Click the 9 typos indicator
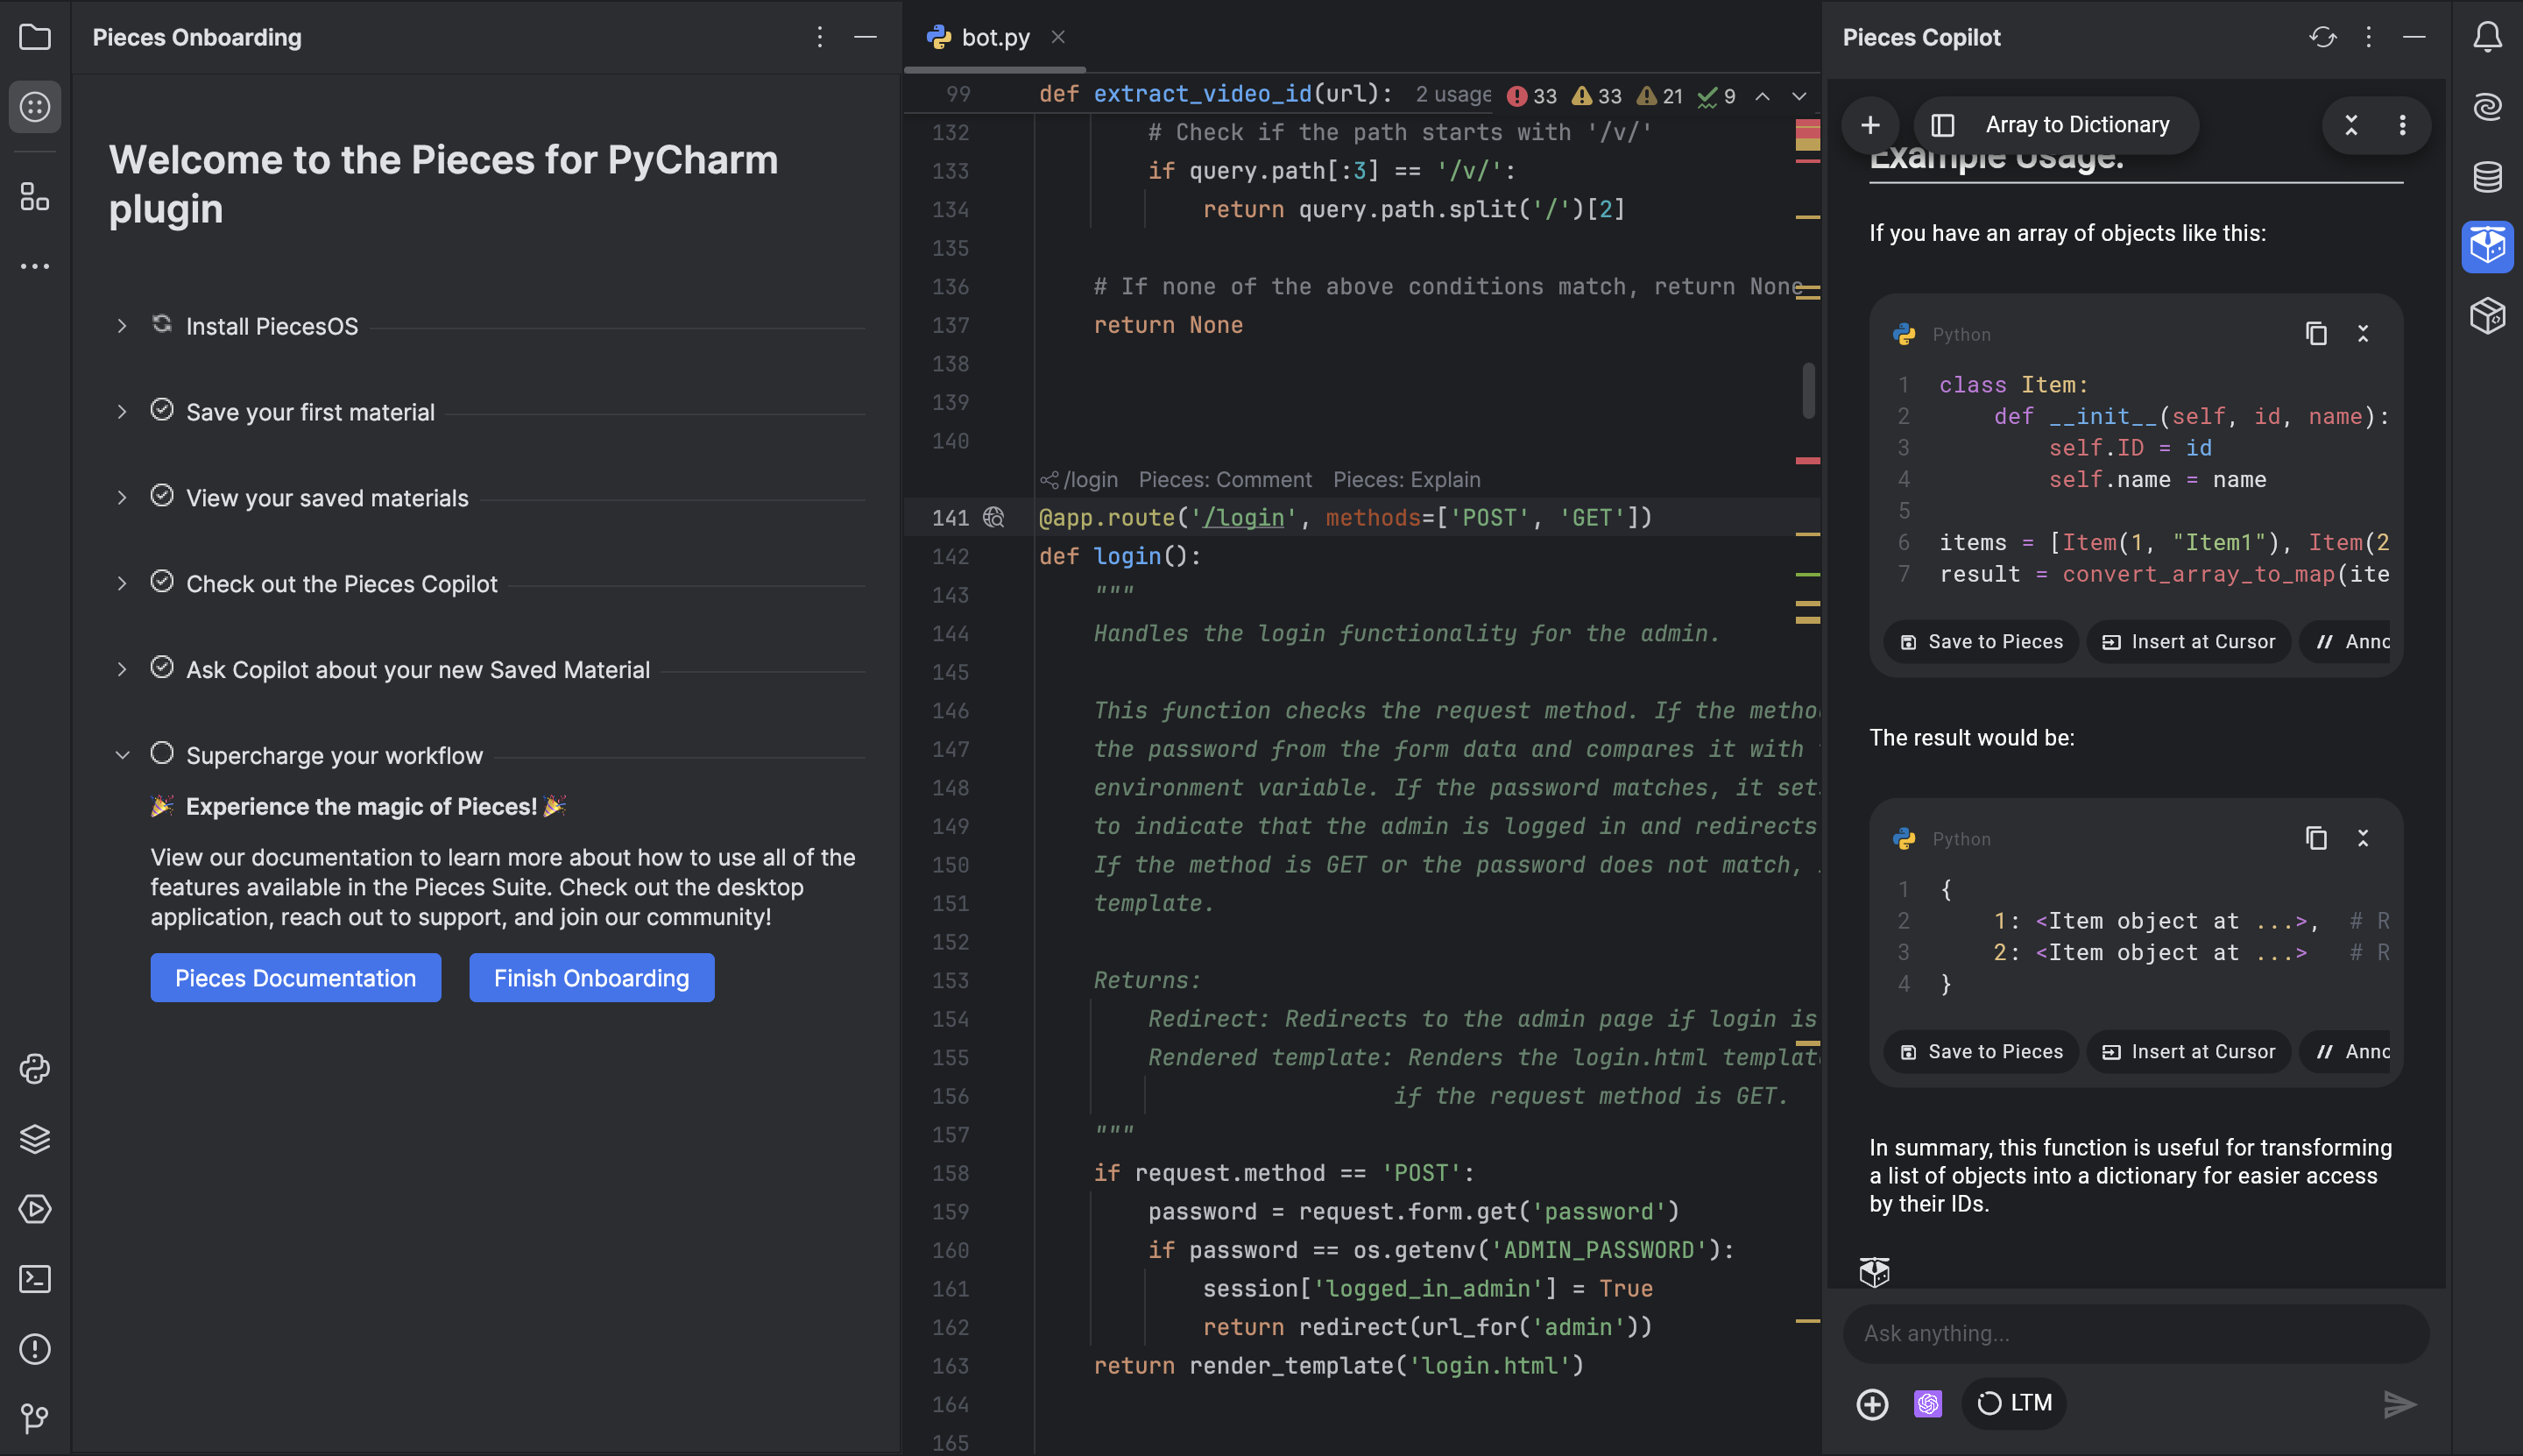 point(1717,96)
